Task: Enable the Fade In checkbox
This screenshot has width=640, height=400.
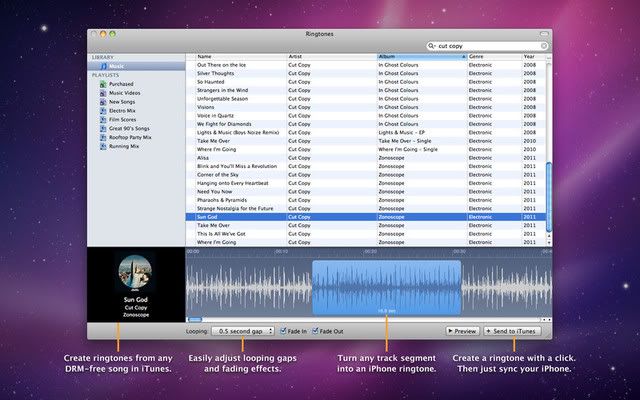Action: [283, 331]
